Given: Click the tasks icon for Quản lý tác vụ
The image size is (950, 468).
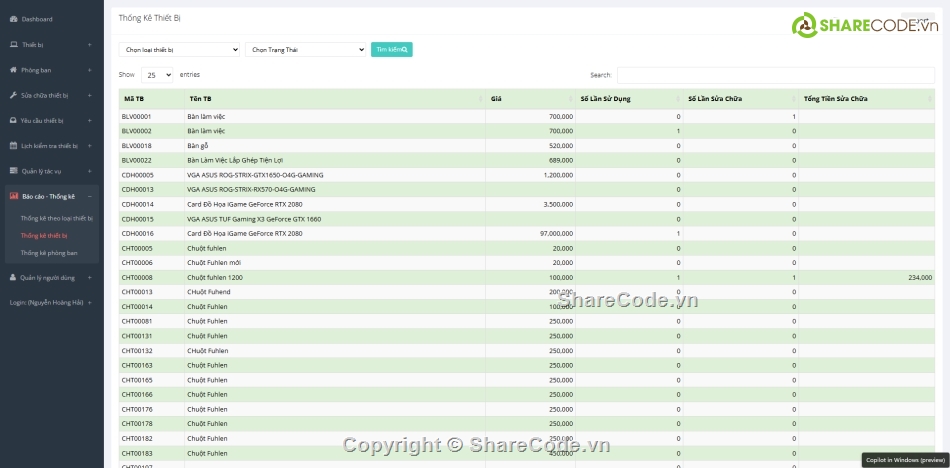Looking at the screenshot, I should tap(13, 171).
